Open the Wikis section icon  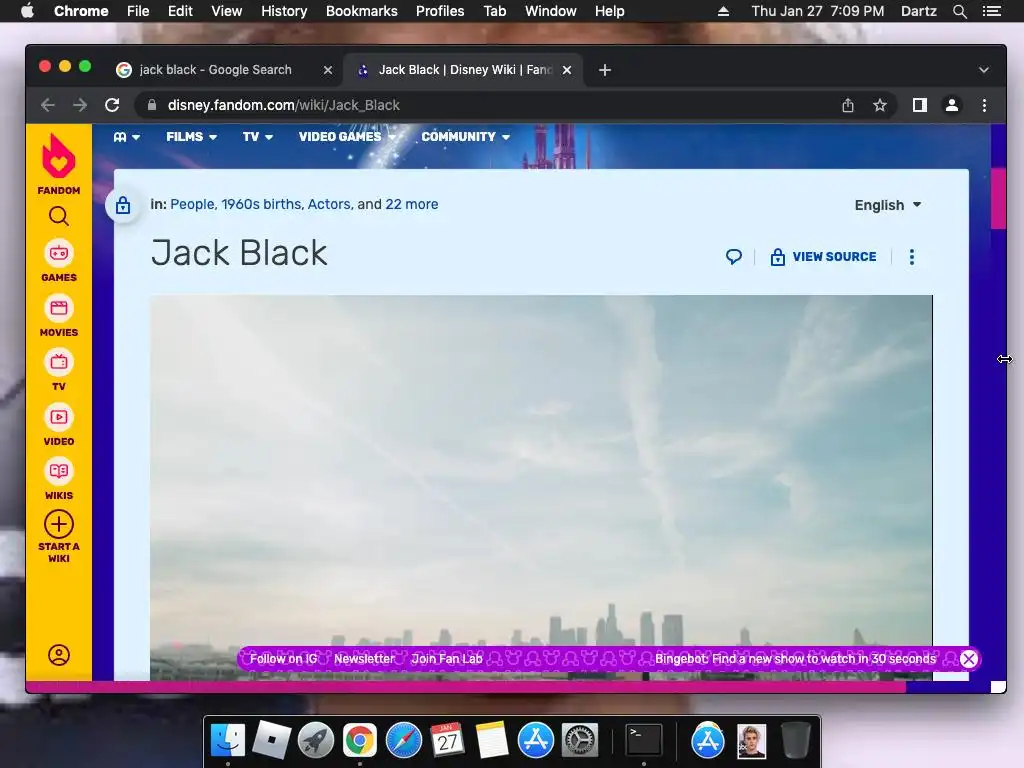(x=59, y=472)
